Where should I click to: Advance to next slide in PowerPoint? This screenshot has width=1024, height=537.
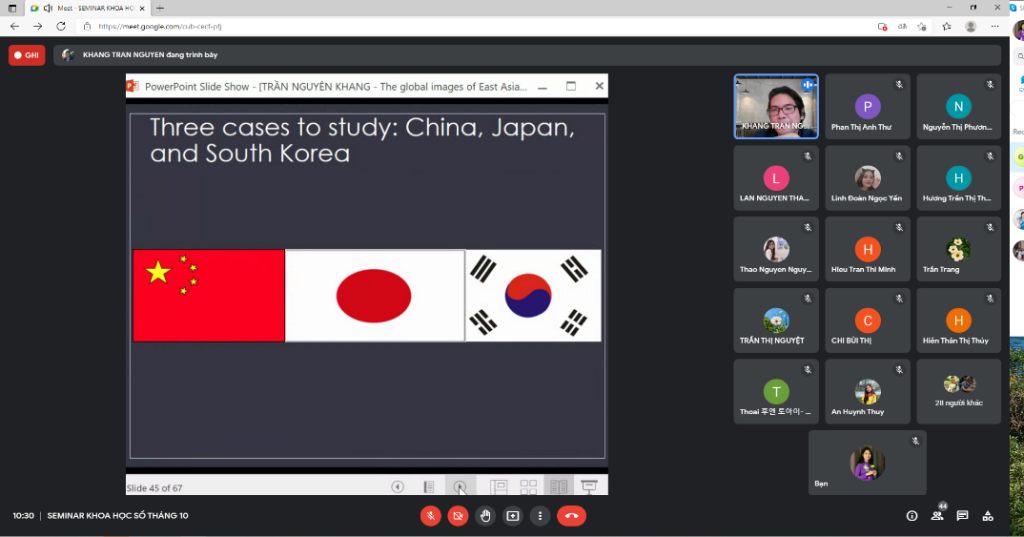pyautogui.click(x=460, y=487)
